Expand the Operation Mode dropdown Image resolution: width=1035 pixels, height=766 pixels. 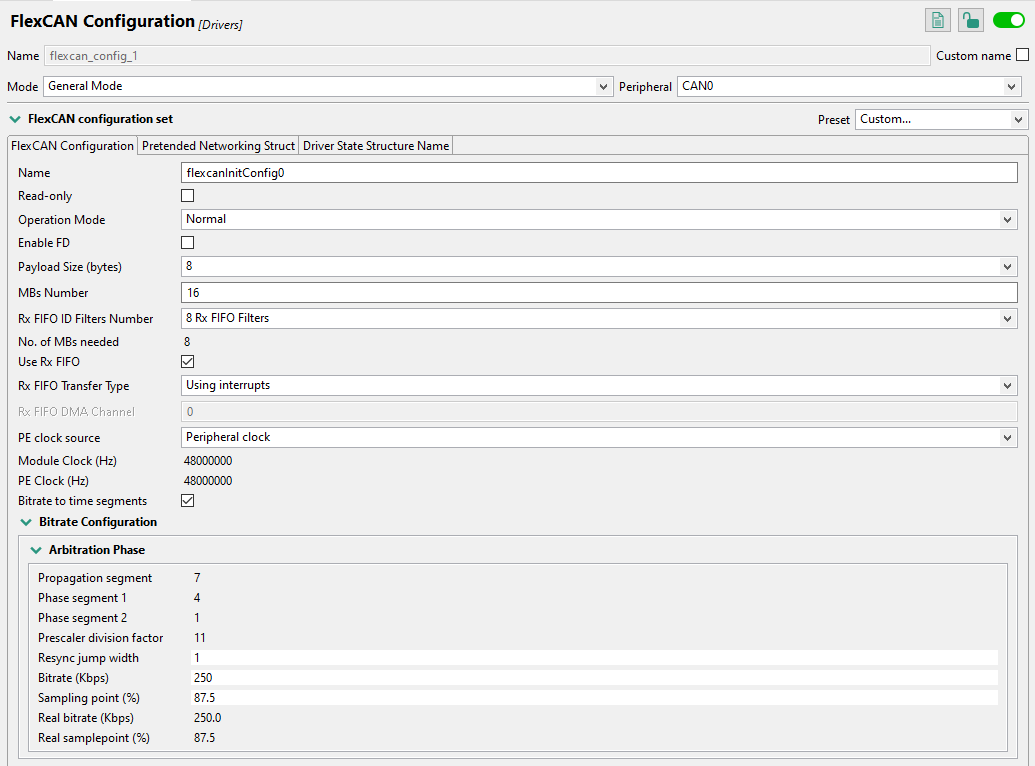(598, 219)
